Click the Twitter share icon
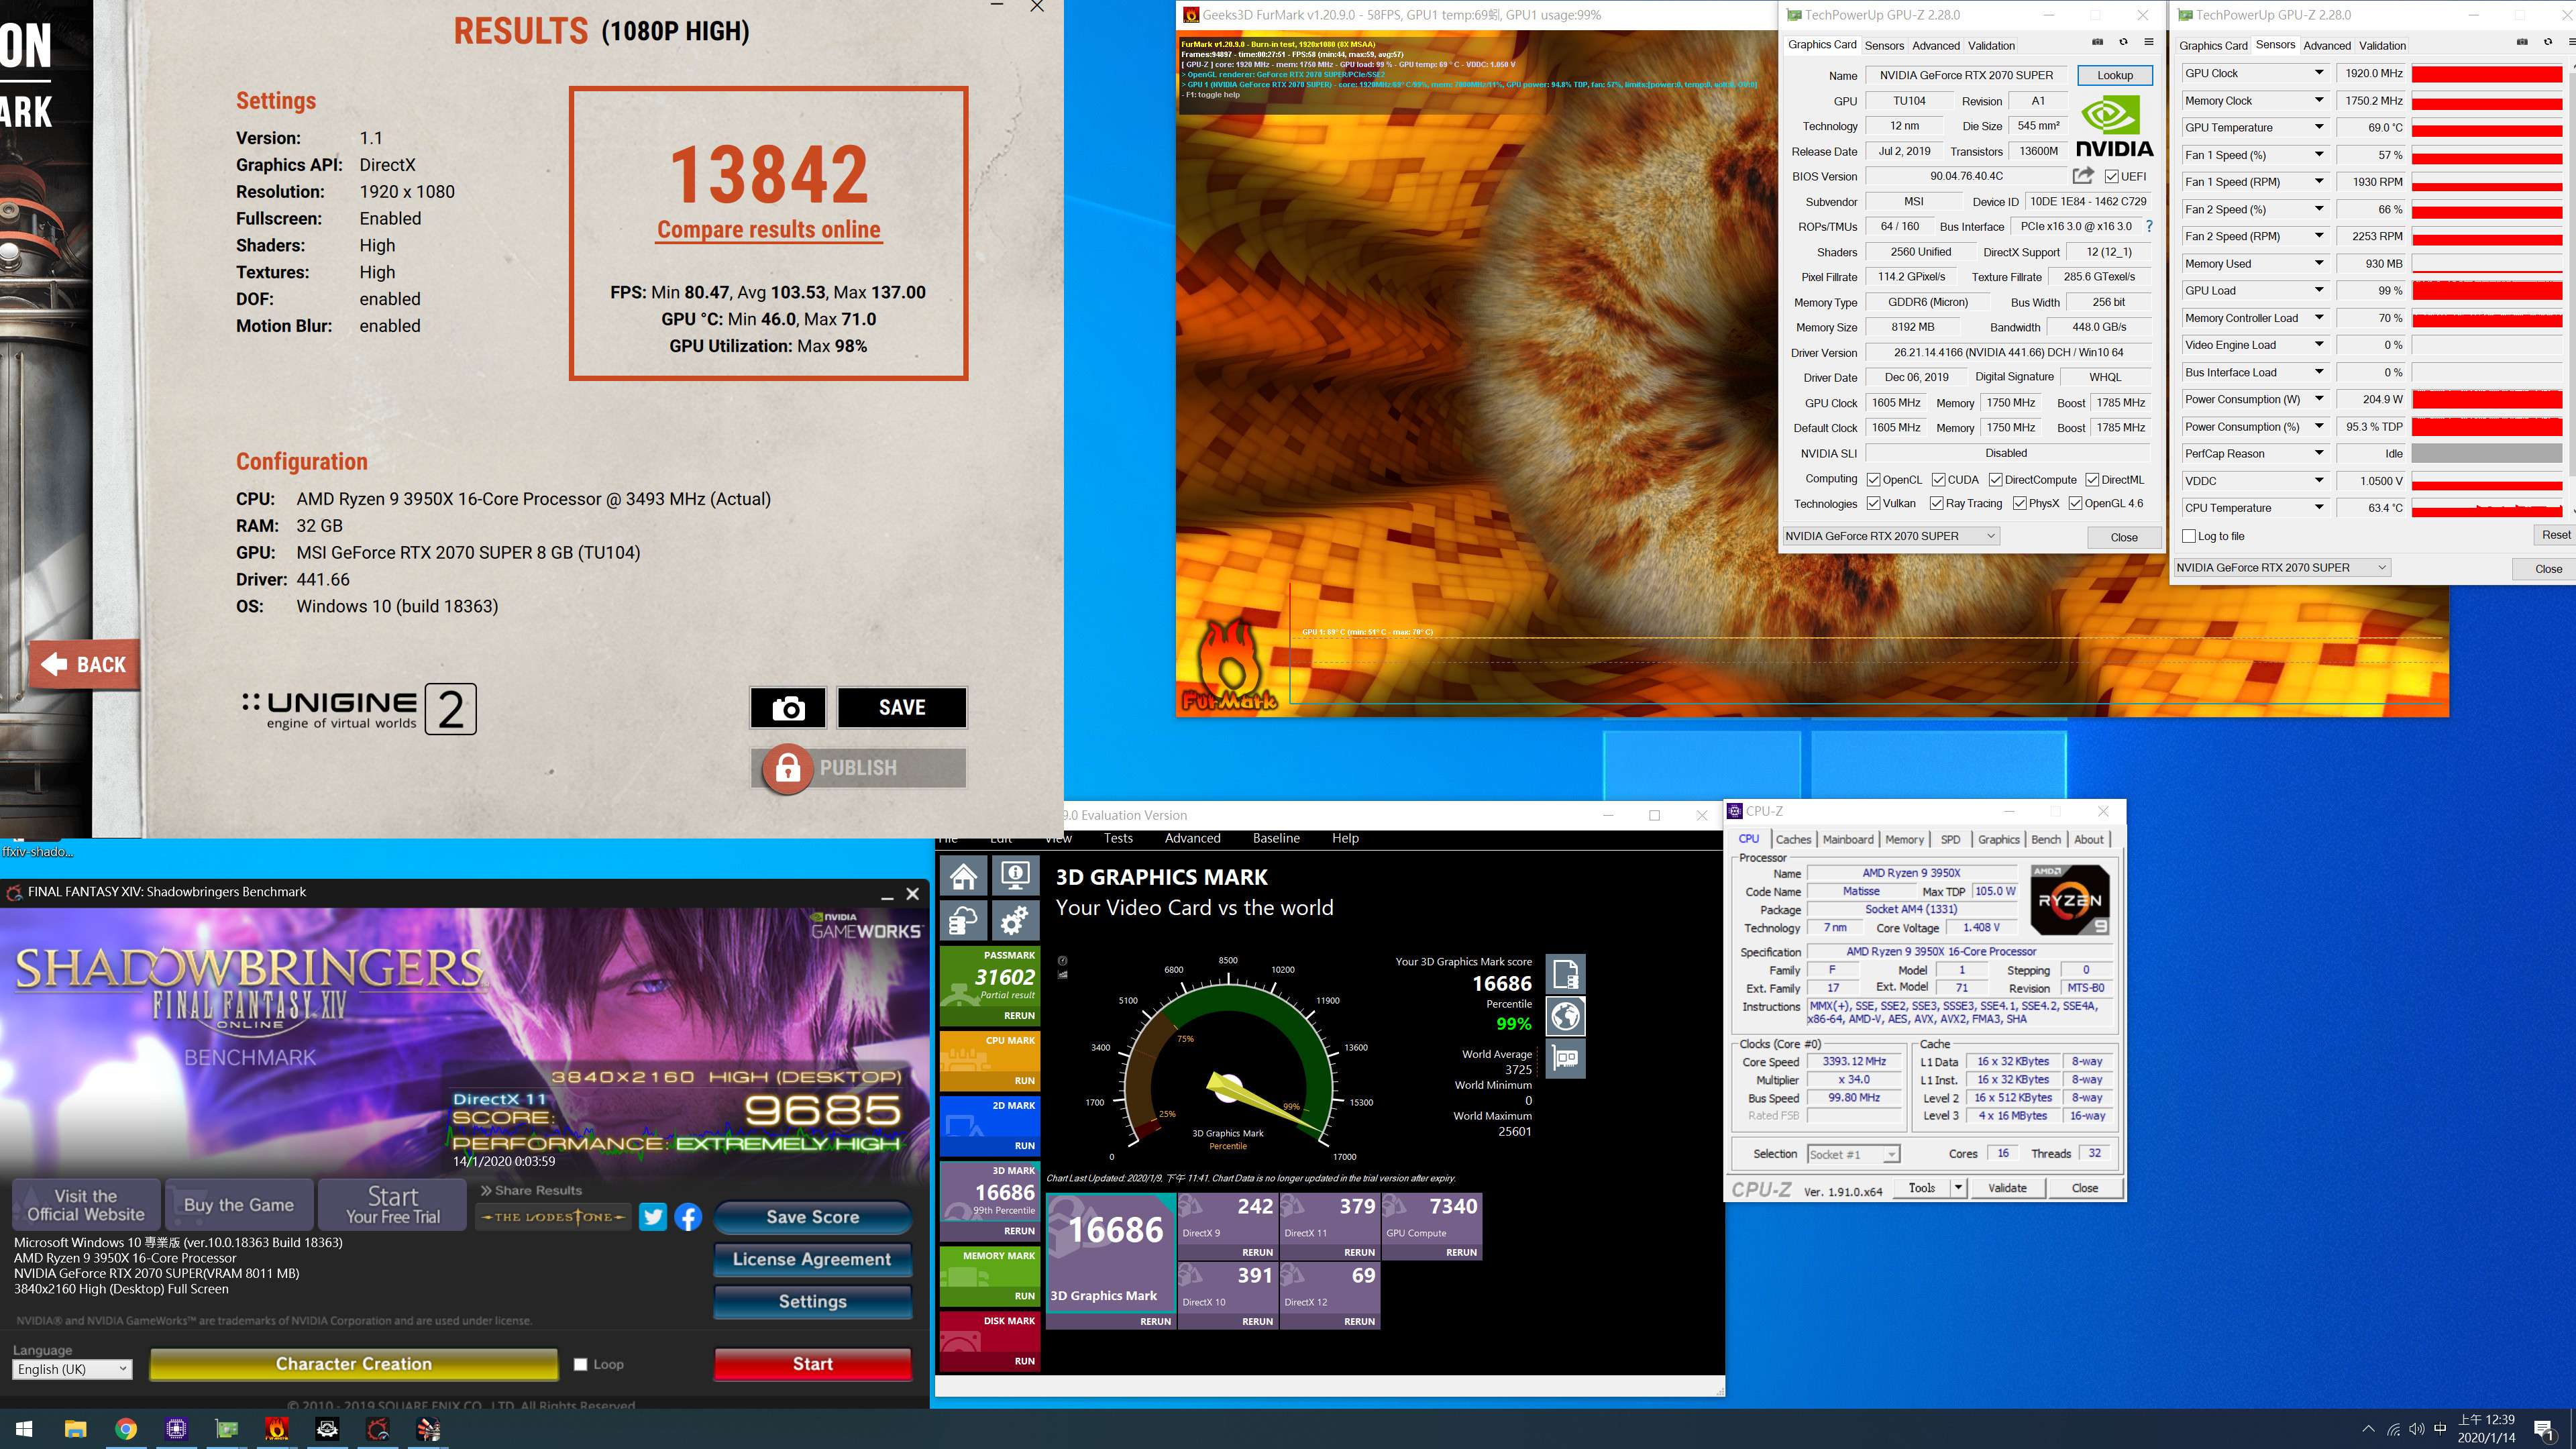The width and height of the screenshot is (2576, 1449). (x=653, y=1216)
